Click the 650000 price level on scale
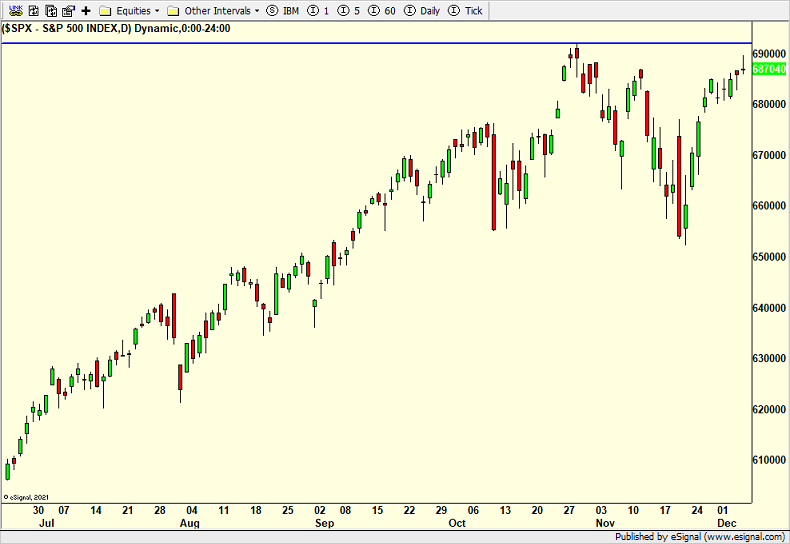790x544 pixels. click(x=769, y=257)
